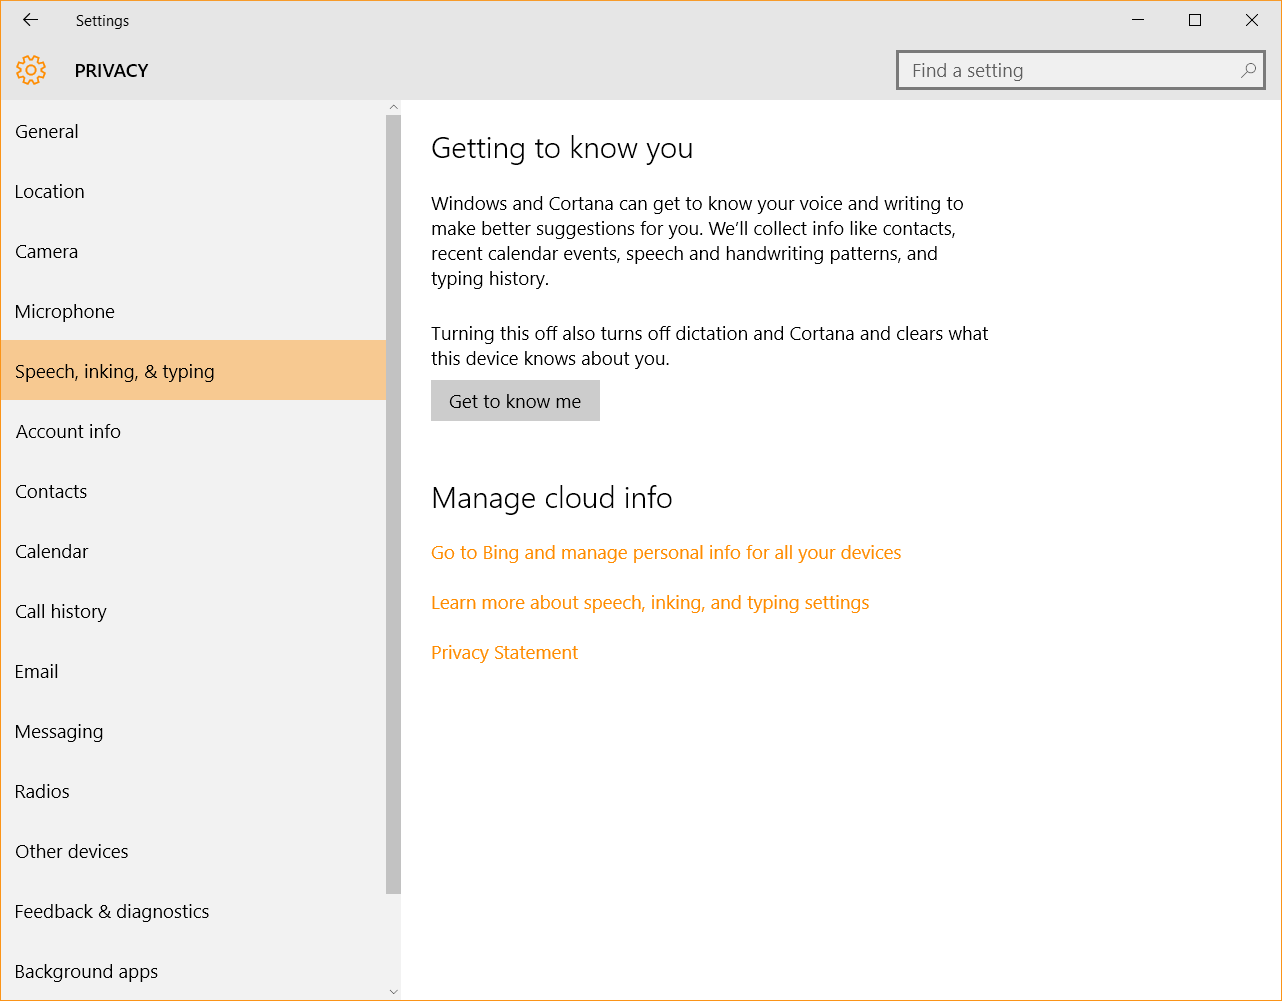This screenshot has width=1282, height=1001.
Task: Open Feedback & diagnostics section
Action: (193, 911)
